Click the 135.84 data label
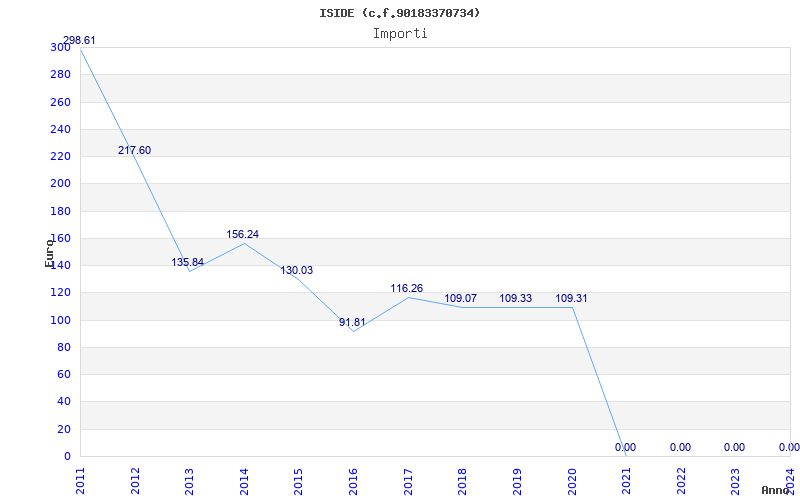 coord(187,262)
